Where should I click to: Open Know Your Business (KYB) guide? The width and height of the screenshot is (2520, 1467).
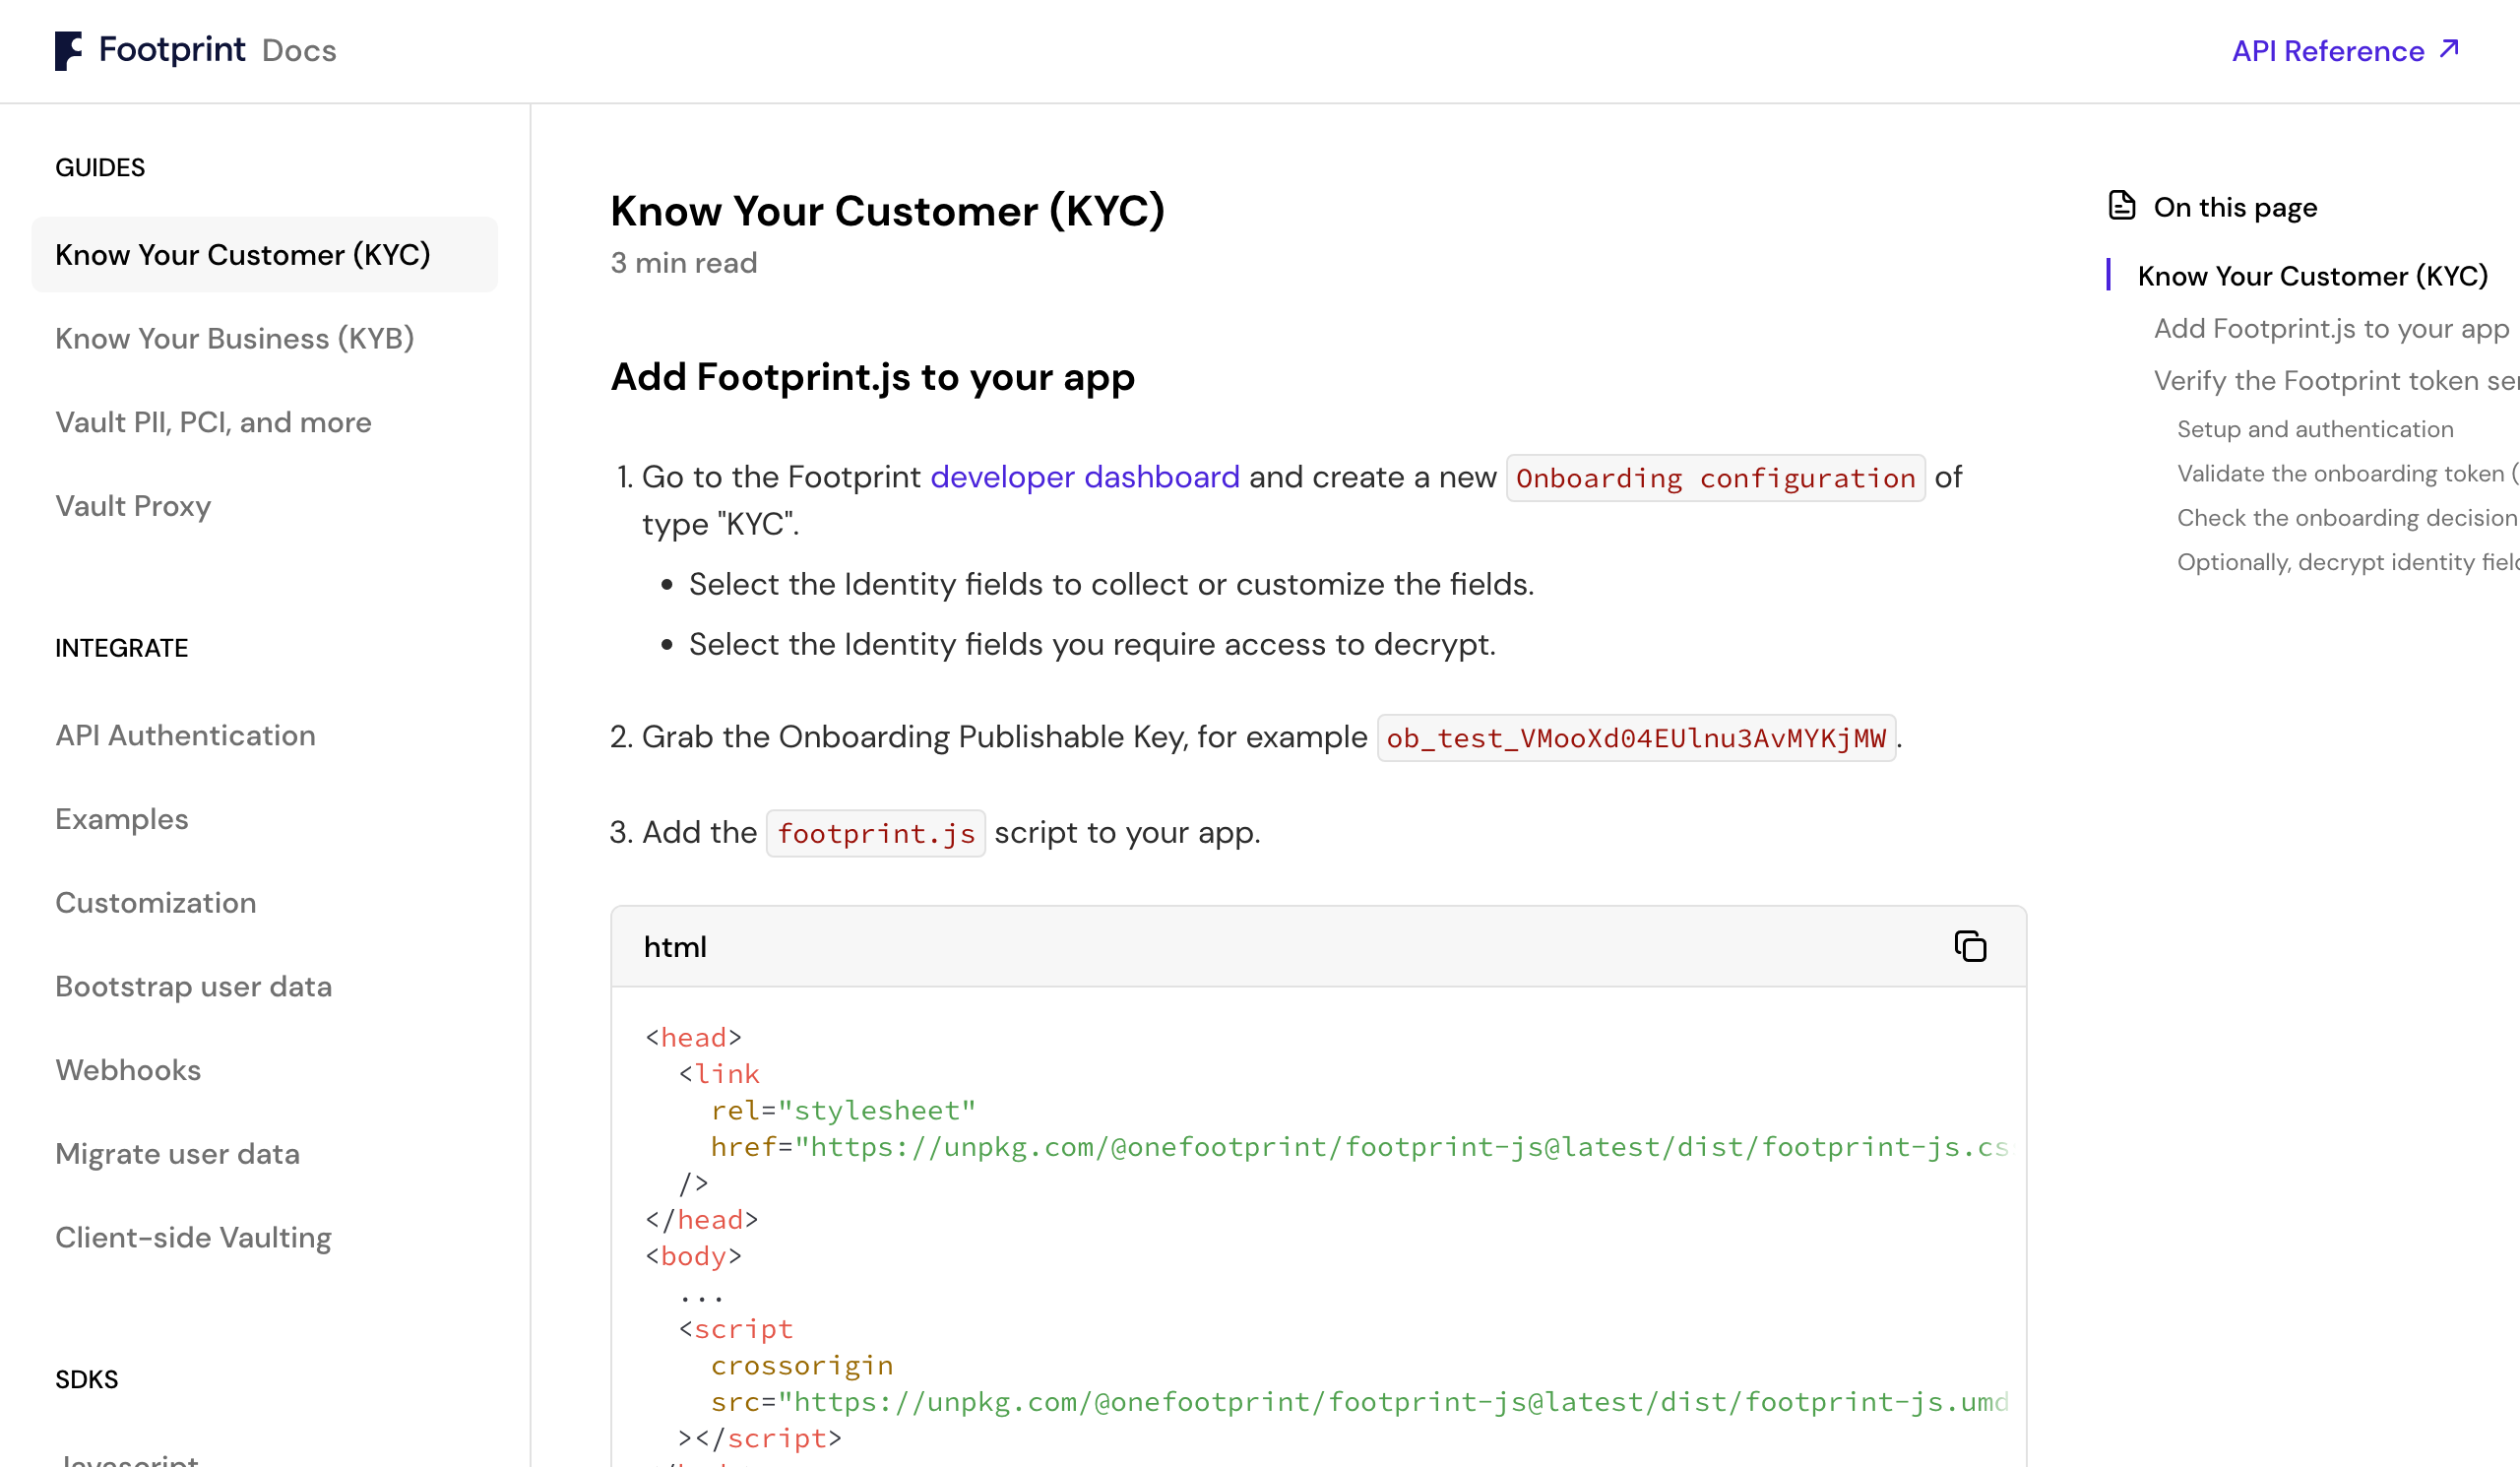pos(235,339)
